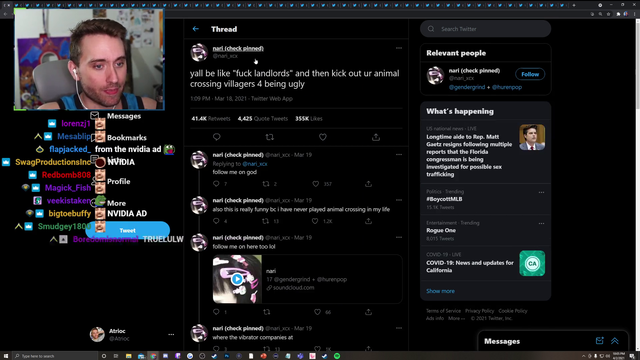This screenshot has width=640, height=360.
Task: Open Terms of Service link
Action: pos(443,311)
